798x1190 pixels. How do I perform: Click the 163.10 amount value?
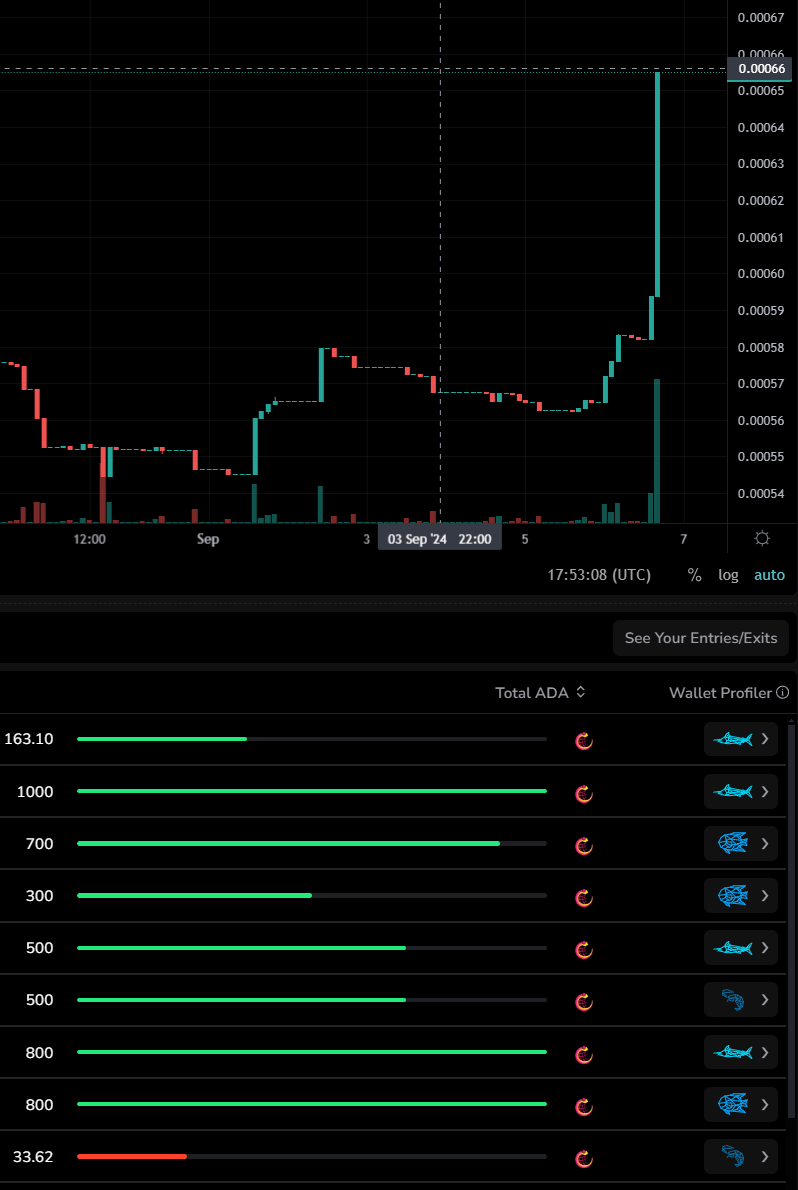(29, 739)
